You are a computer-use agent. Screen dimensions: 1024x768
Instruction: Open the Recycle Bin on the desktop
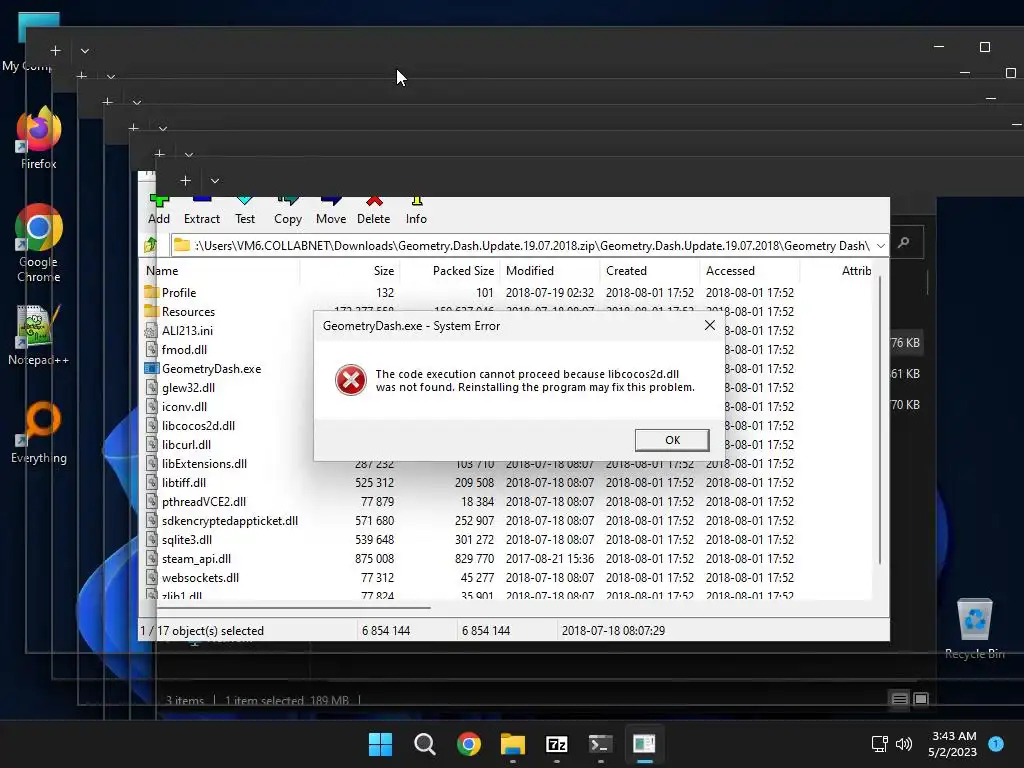[974, 629]
